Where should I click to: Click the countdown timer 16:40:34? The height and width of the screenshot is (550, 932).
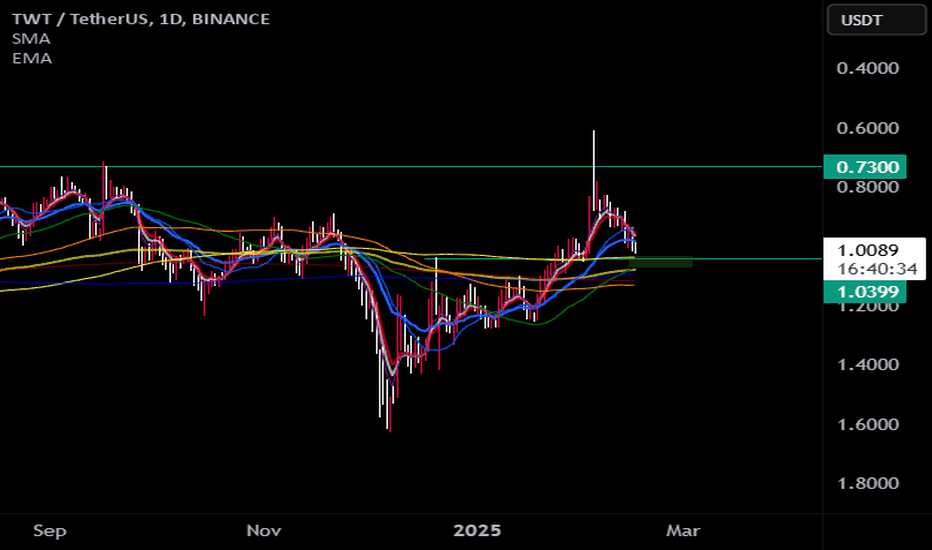click(x=877, y=269)
